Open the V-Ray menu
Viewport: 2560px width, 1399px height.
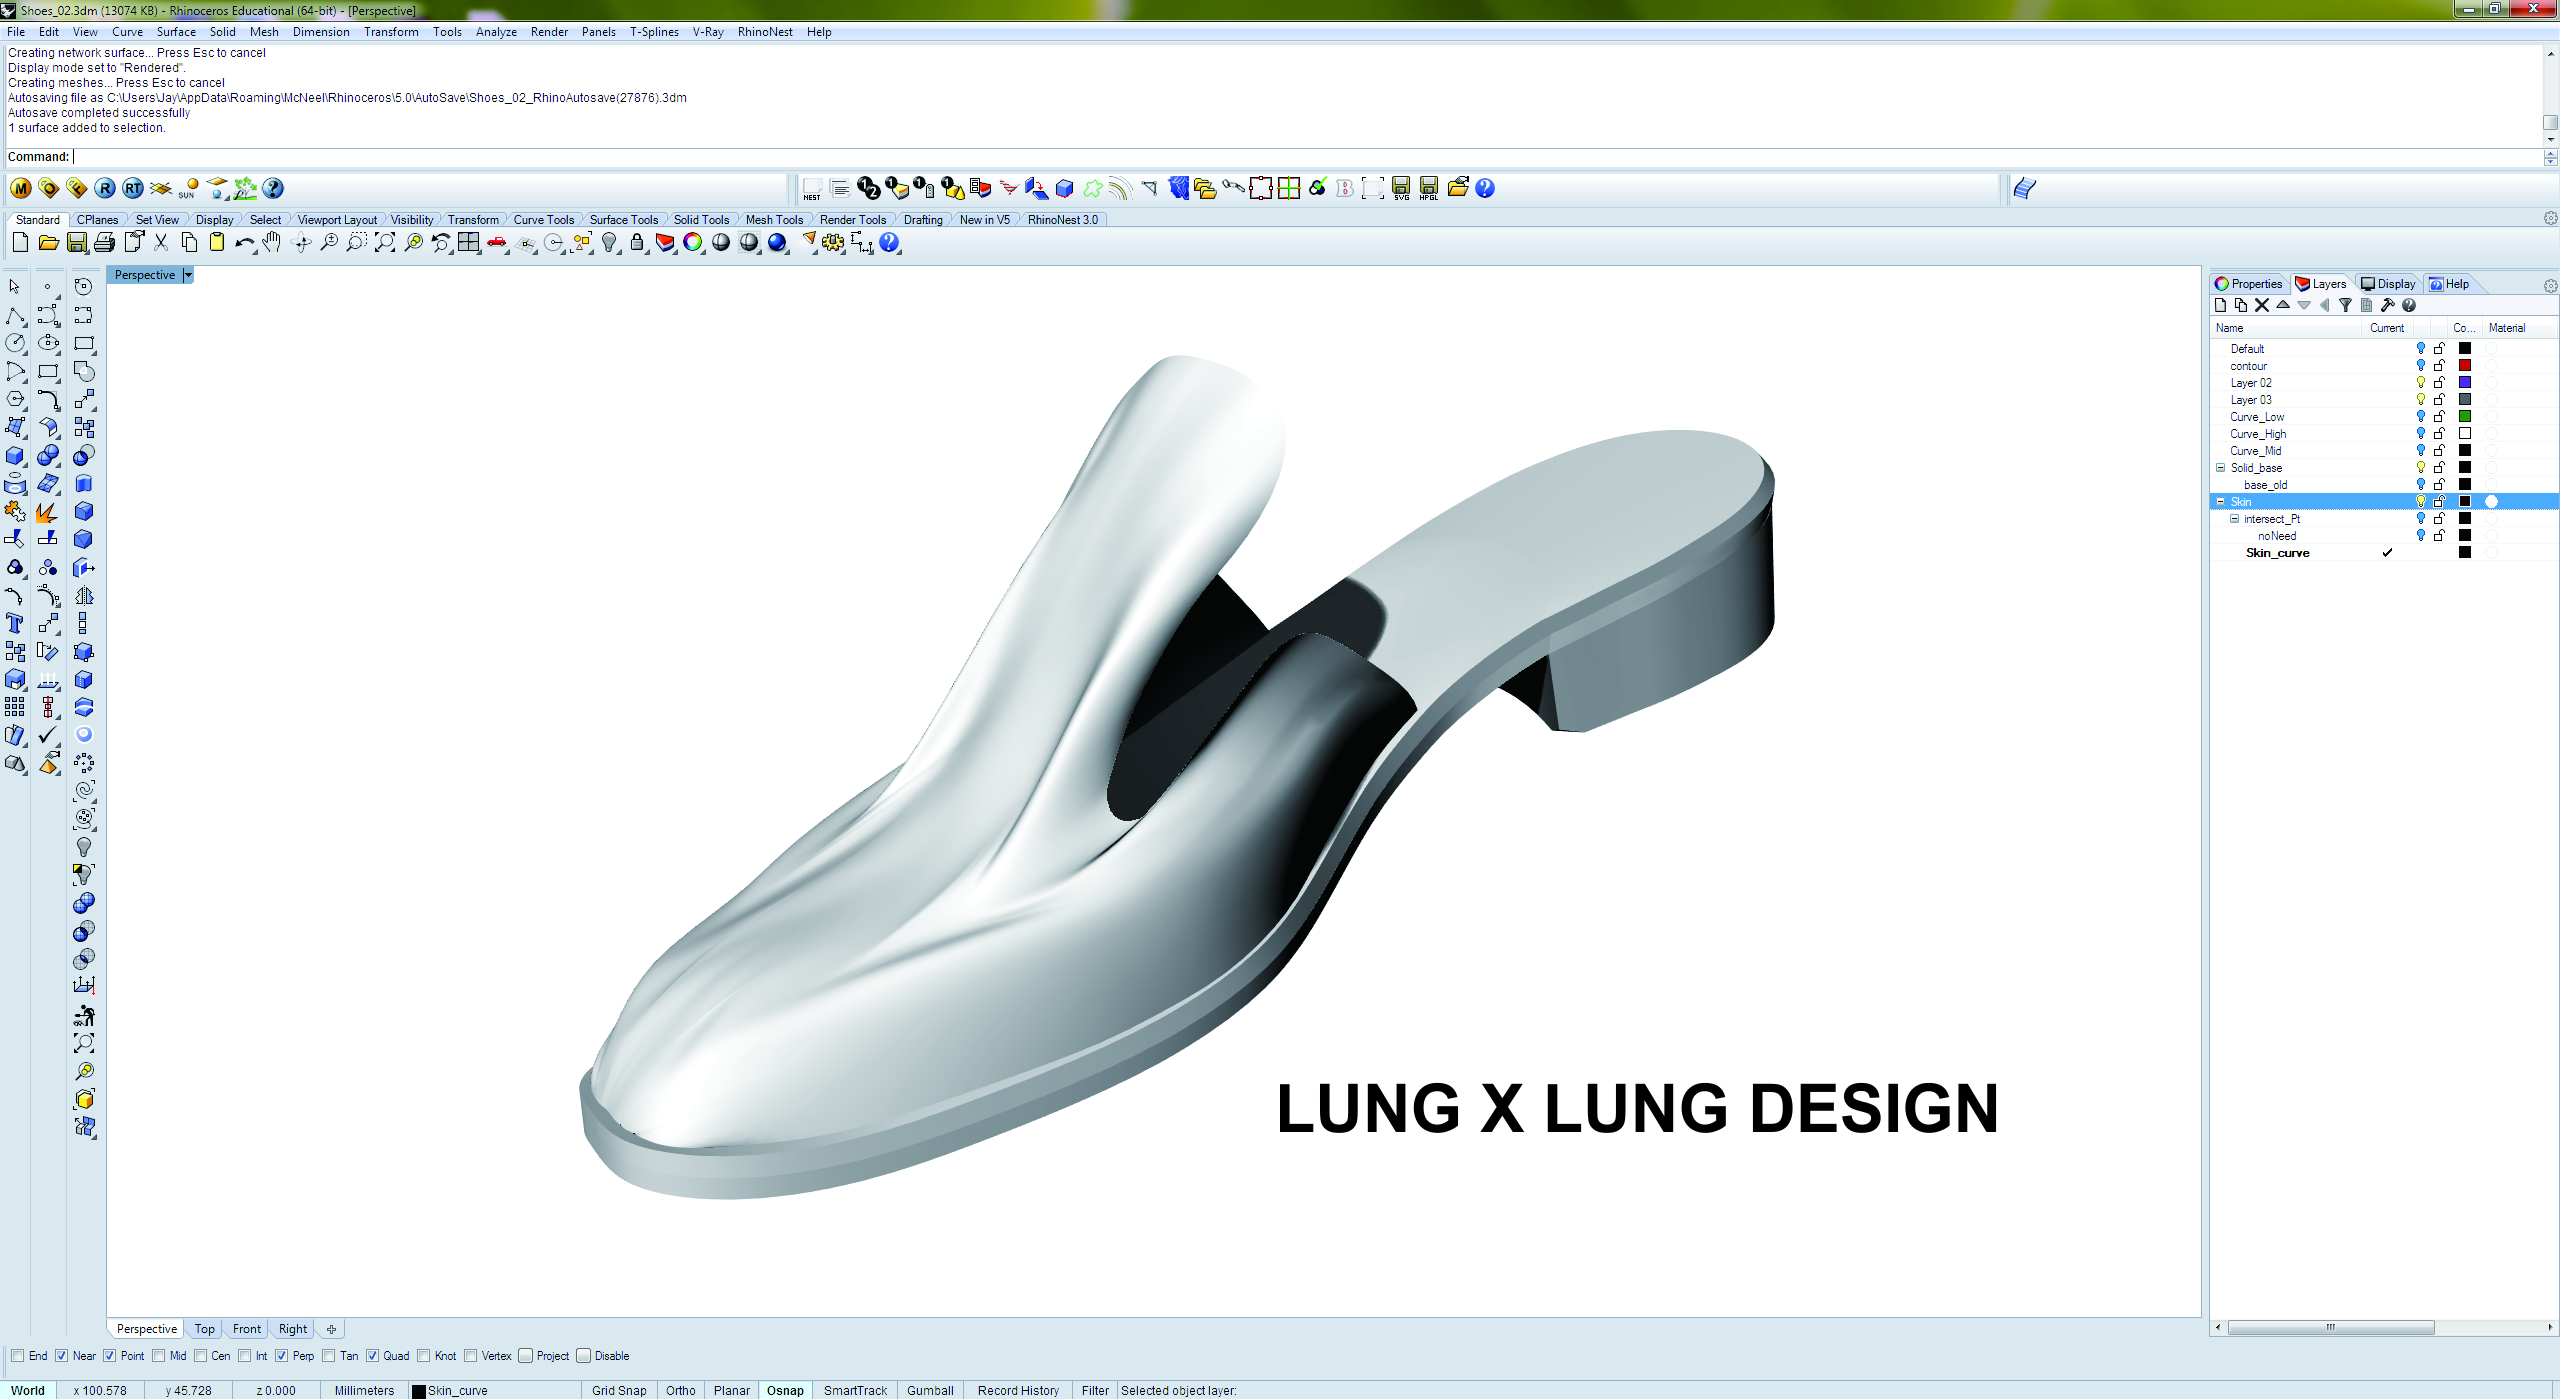[x=708, y=32]
